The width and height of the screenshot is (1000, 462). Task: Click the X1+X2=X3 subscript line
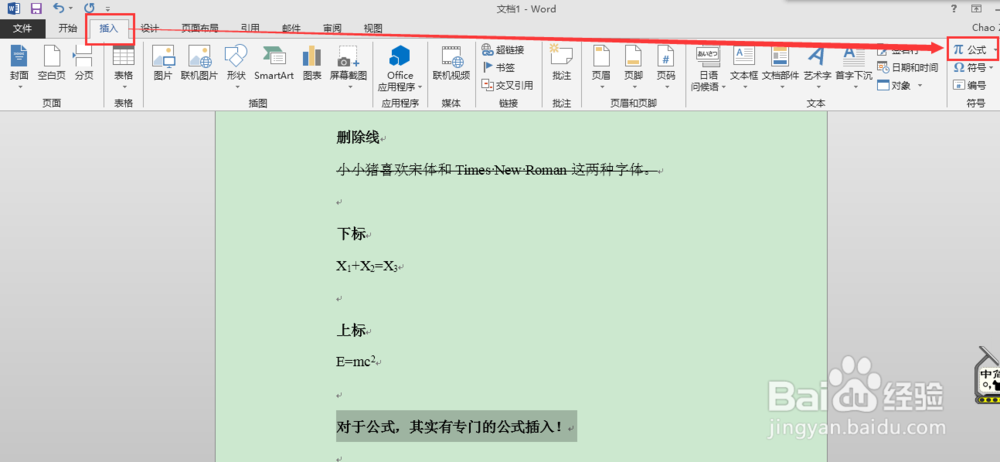(x=367, y=267)
